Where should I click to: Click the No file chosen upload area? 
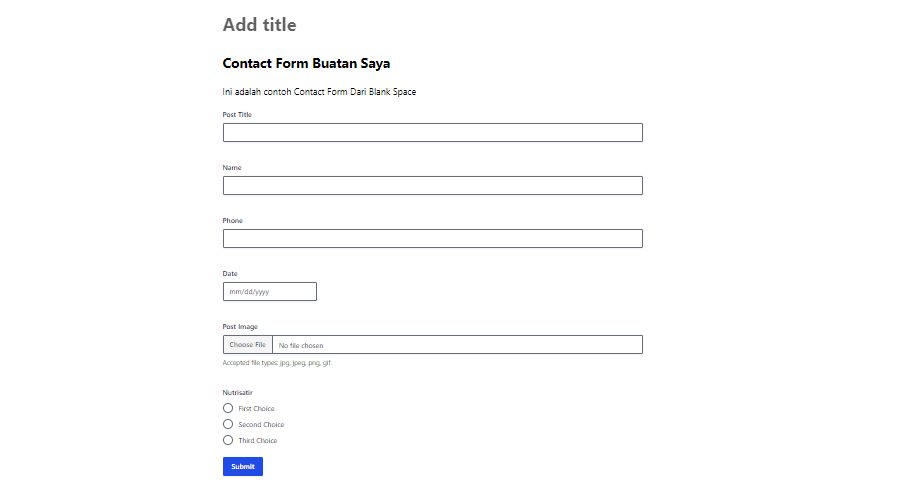click(x=457, y=345)
